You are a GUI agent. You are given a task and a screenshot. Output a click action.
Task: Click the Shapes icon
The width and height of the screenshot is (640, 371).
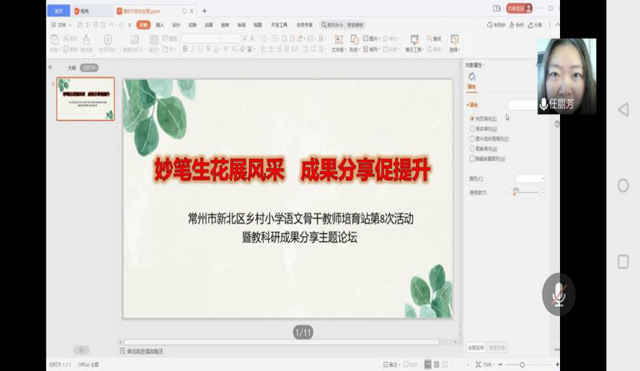(354, 40)
